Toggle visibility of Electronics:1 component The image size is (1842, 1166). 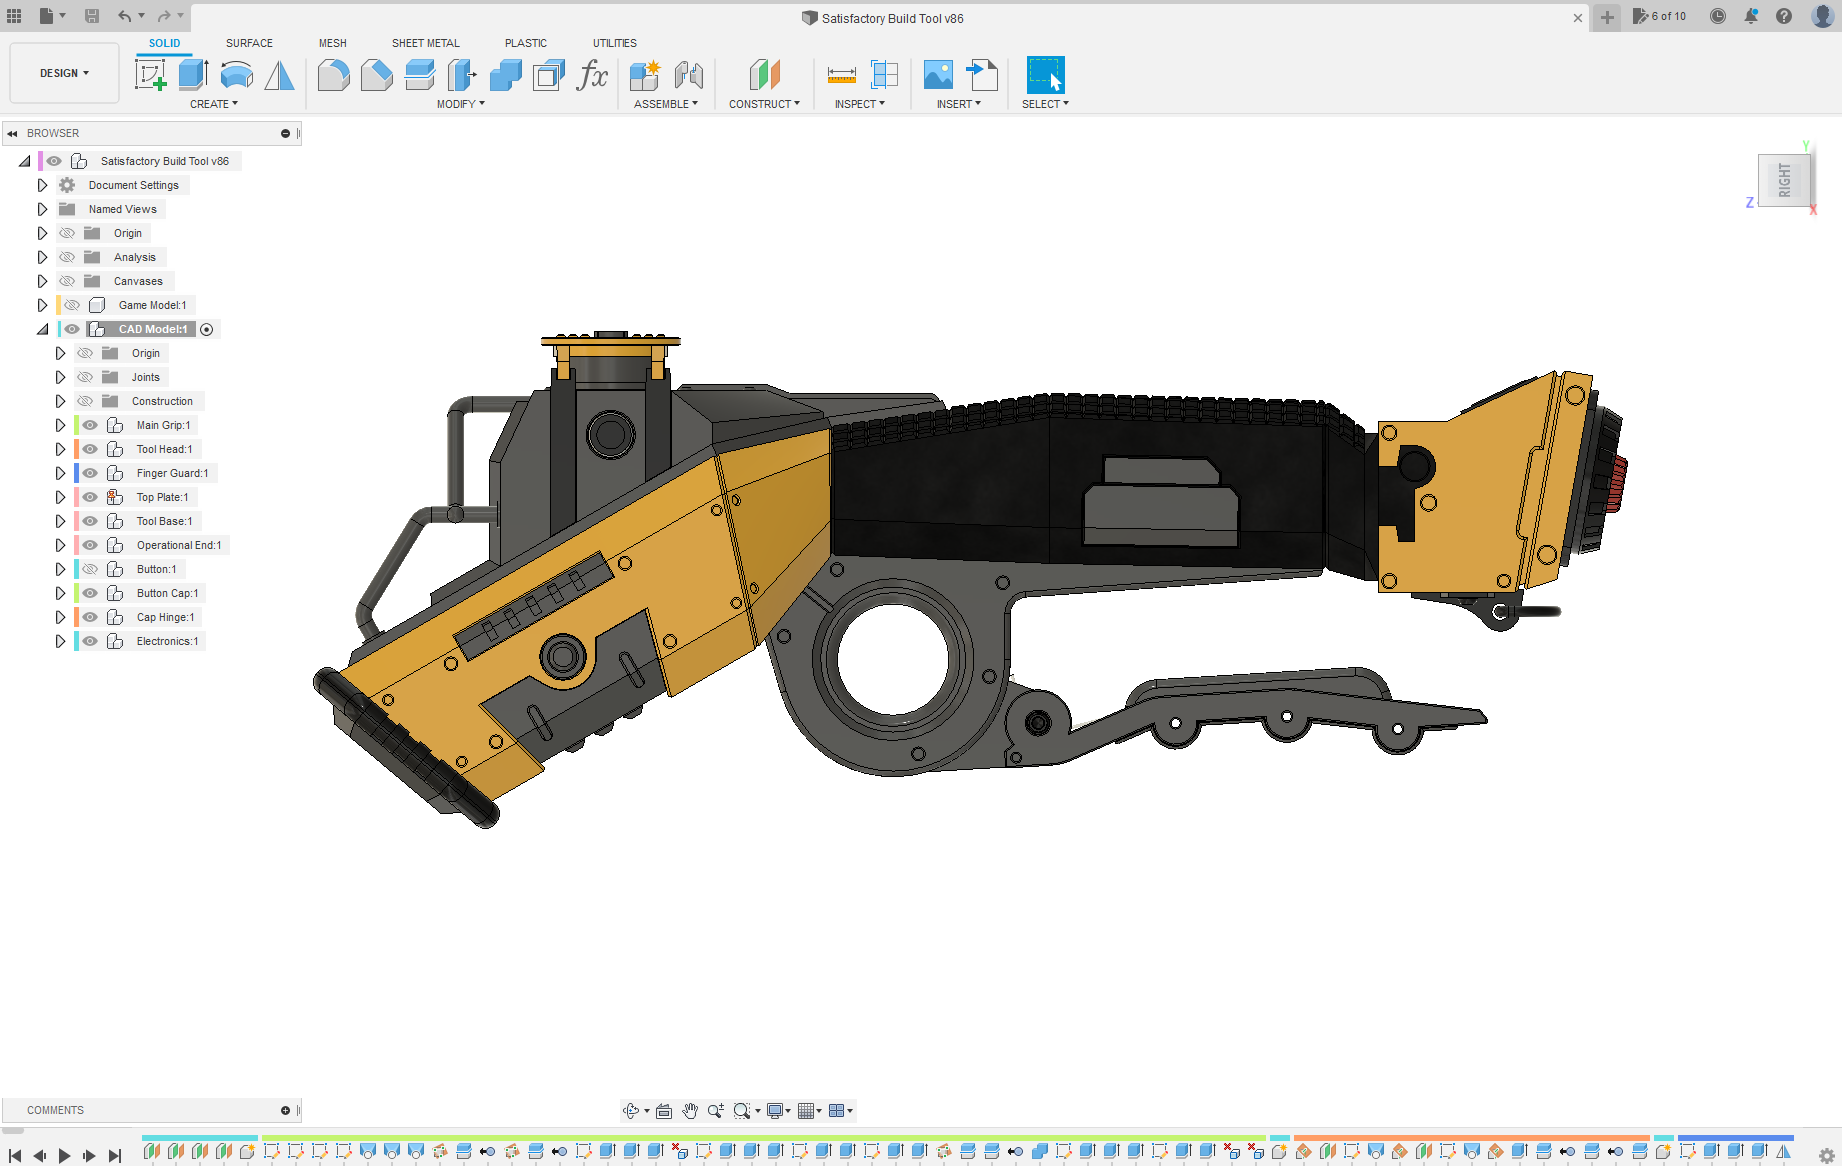90,641
